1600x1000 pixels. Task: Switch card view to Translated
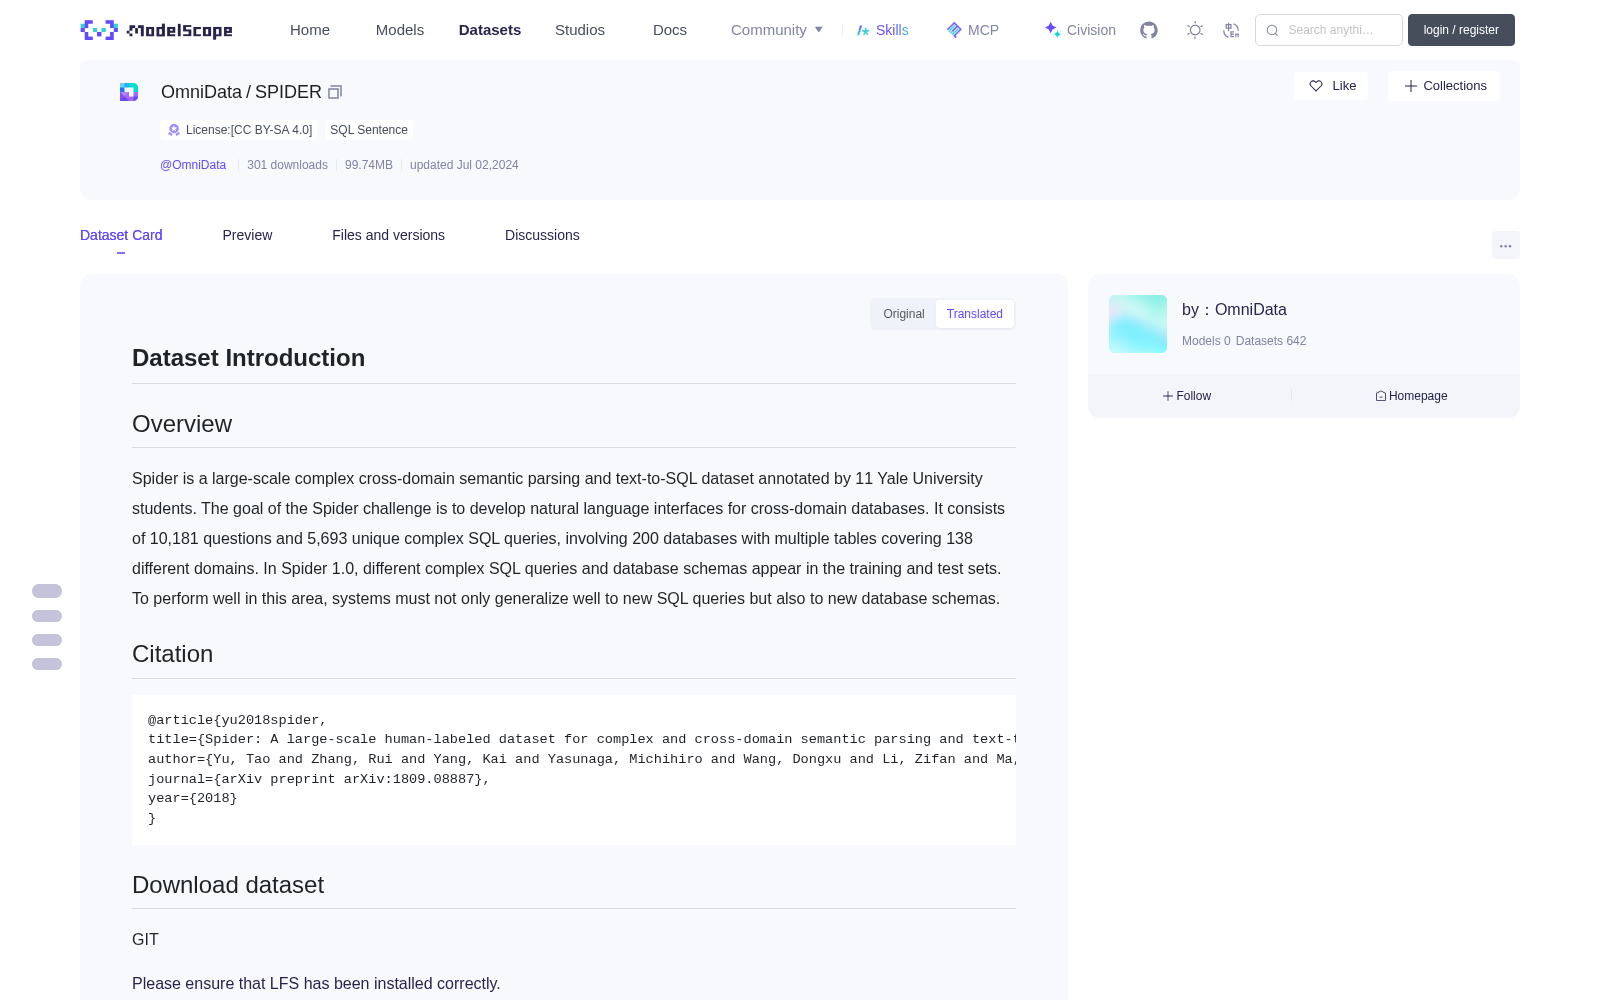[x=975, y=314]
